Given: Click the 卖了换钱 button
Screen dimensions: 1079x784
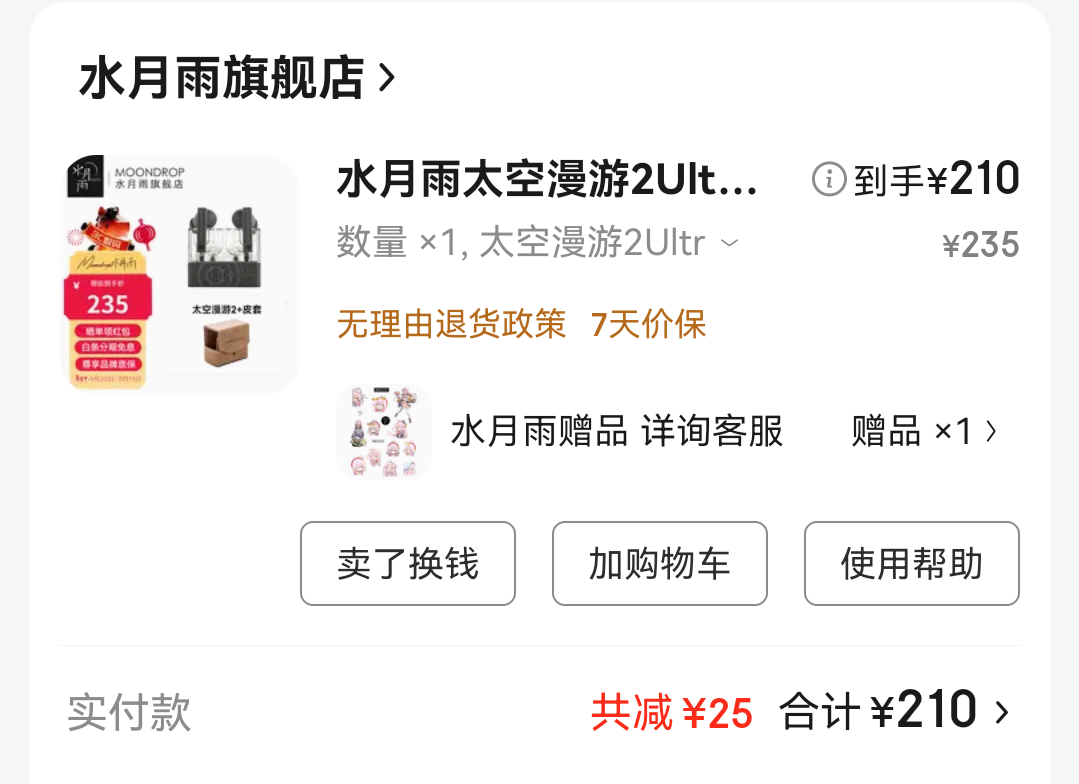Looking at the screenshot, I should tap(407, 563).
